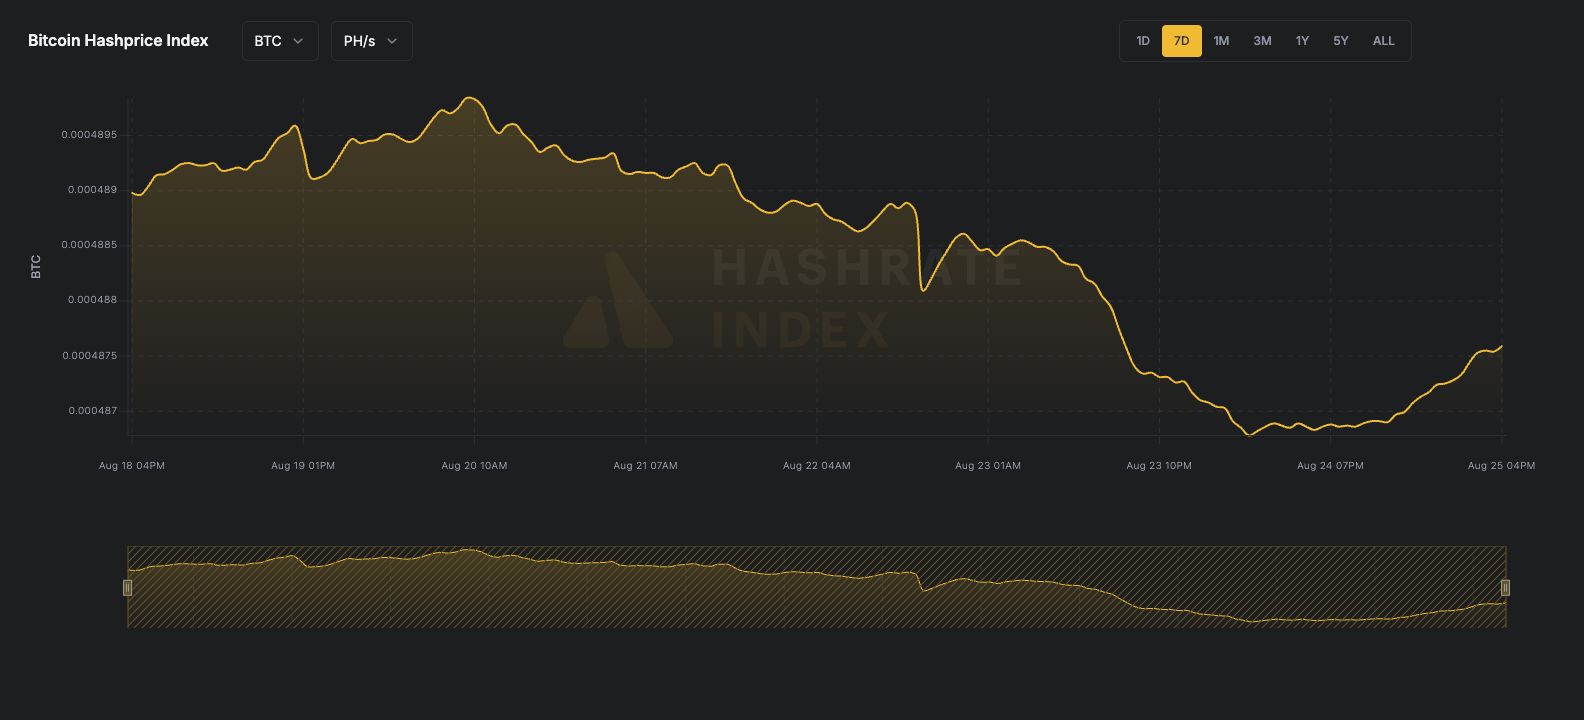The width and height of the screenshot is (1584, 720).
Task: Click the hatched range navigator overview chart
Action: click(816, 587)
